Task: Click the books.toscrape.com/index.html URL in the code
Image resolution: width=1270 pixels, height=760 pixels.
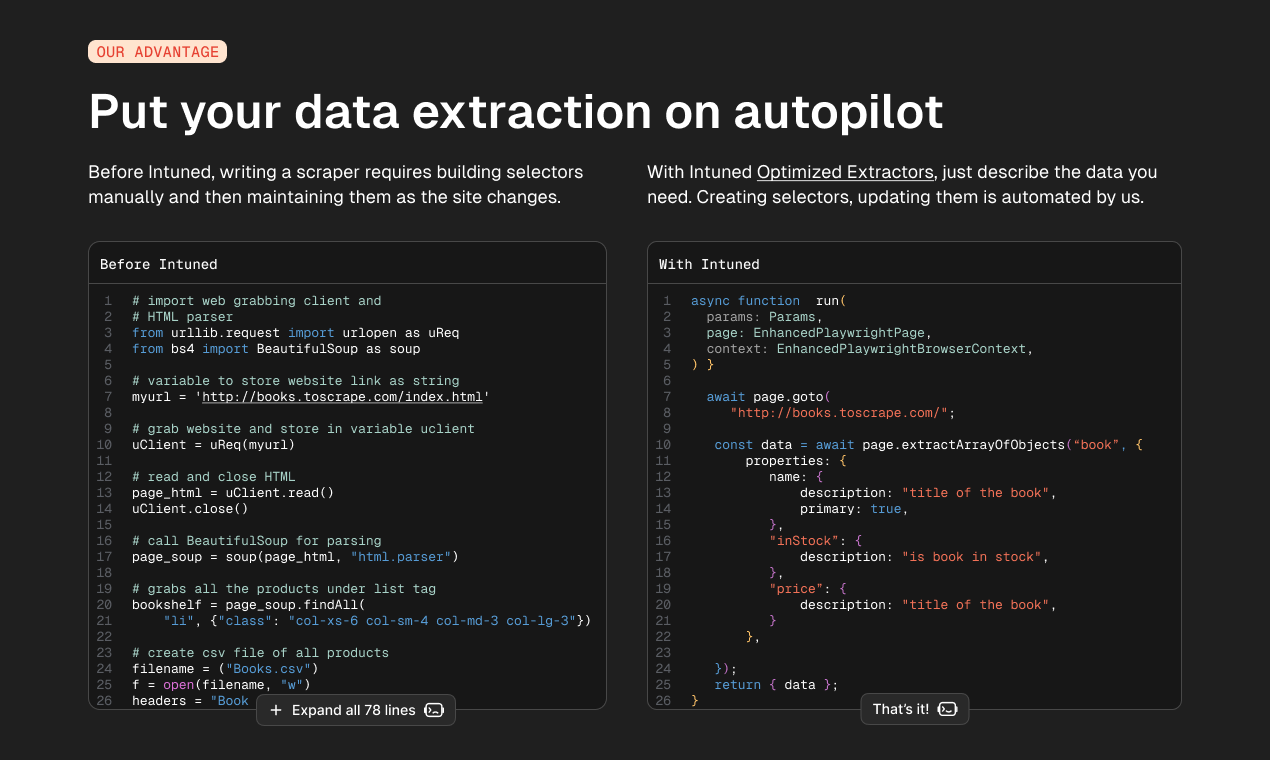Action: 343,397
